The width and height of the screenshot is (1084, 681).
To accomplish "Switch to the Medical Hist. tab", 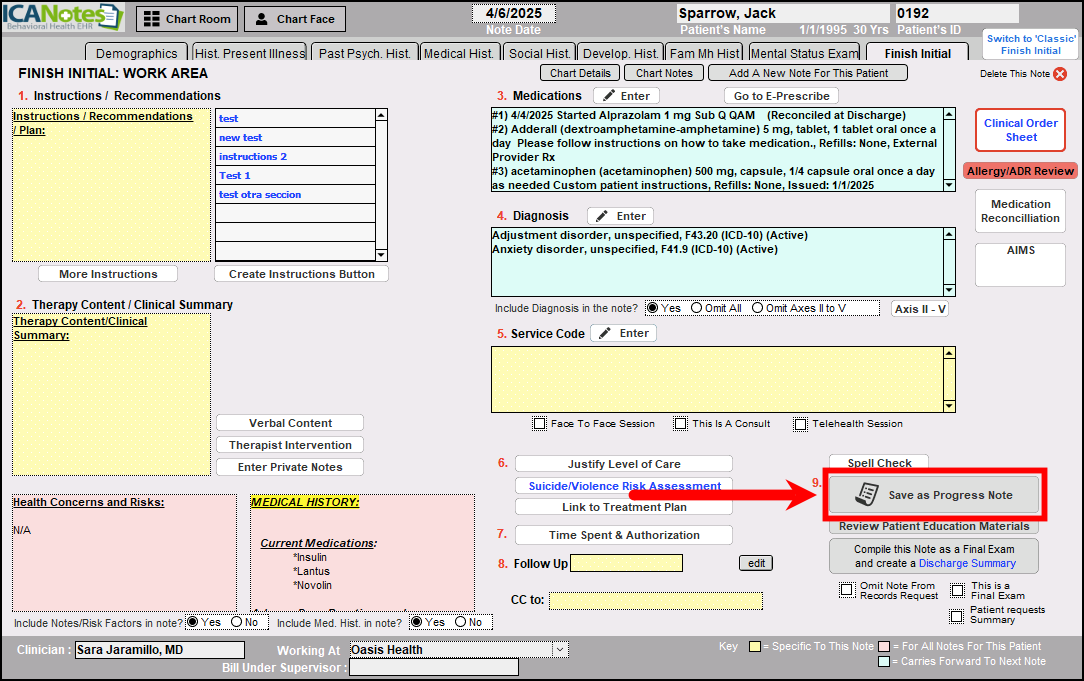I will (458, 54).
